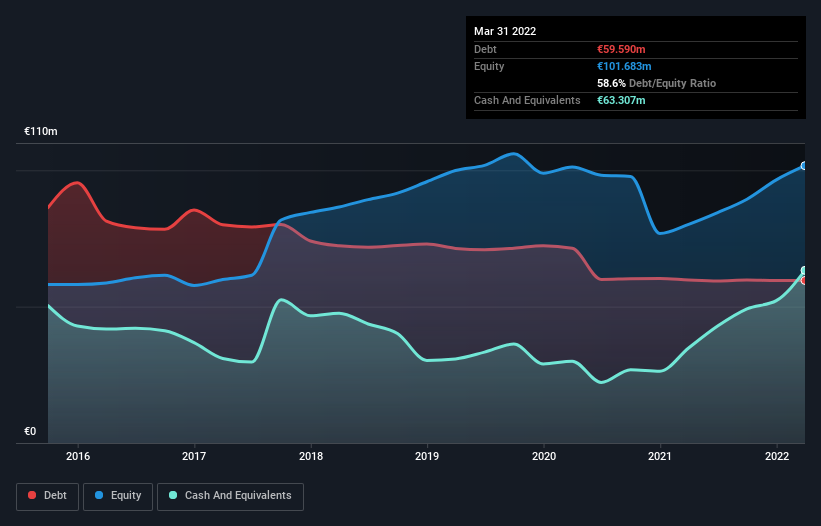This screenshot has height=526, width=821.
Task: Click the 2019 x-axis label
Action: pos(427,456)
